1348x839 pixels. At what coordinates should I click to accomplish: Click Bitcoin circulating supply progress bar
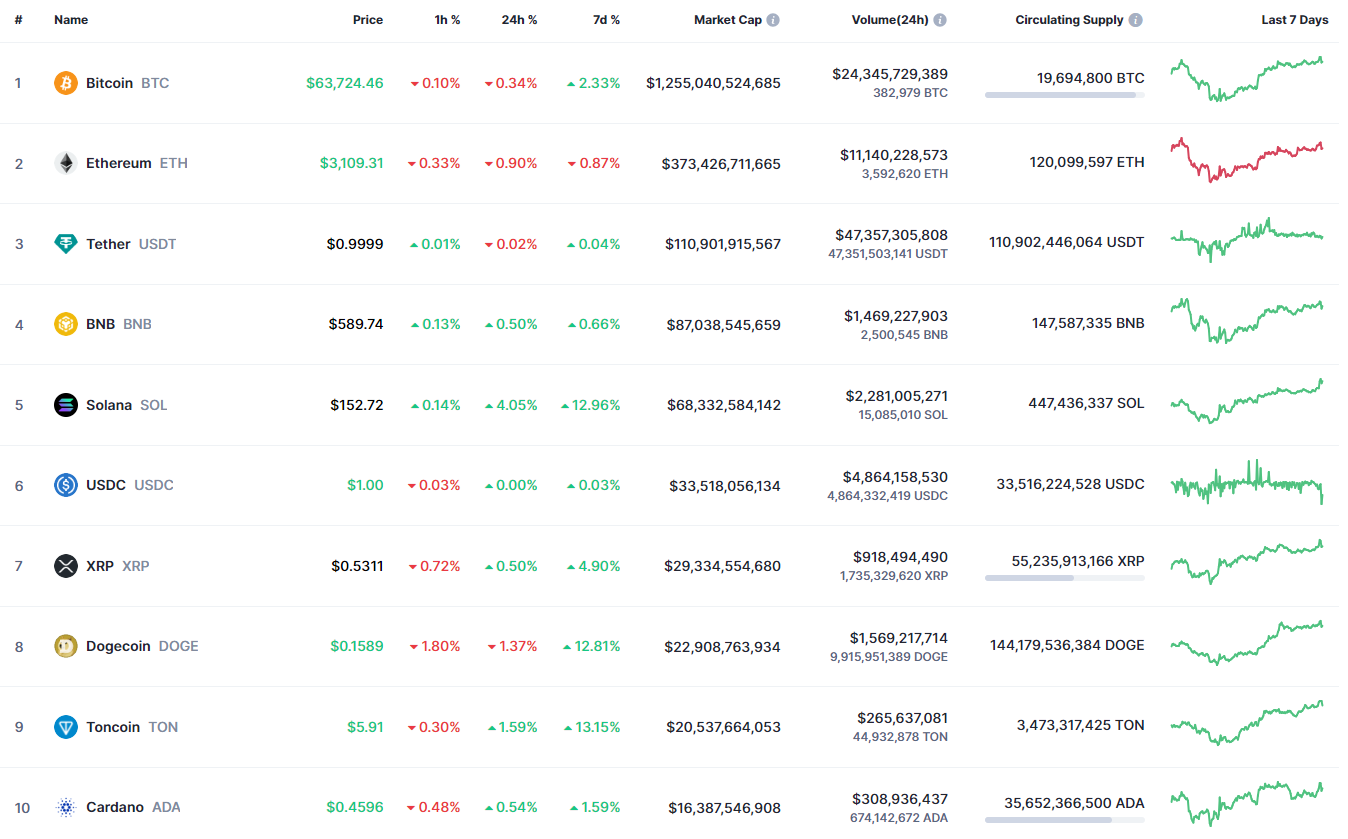tap(1064, 95)
